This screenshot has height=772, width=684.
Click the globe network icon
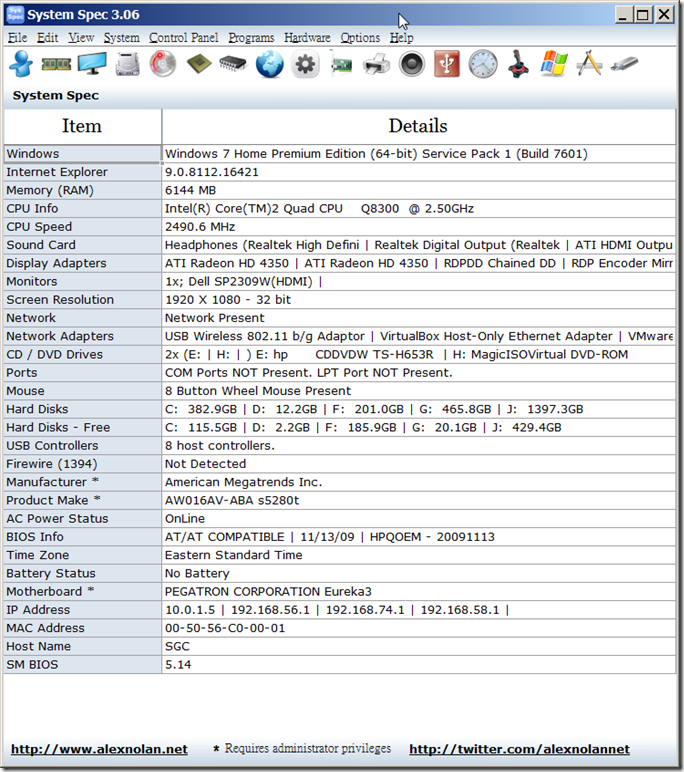pyautogui.click(x=269, y=64)
